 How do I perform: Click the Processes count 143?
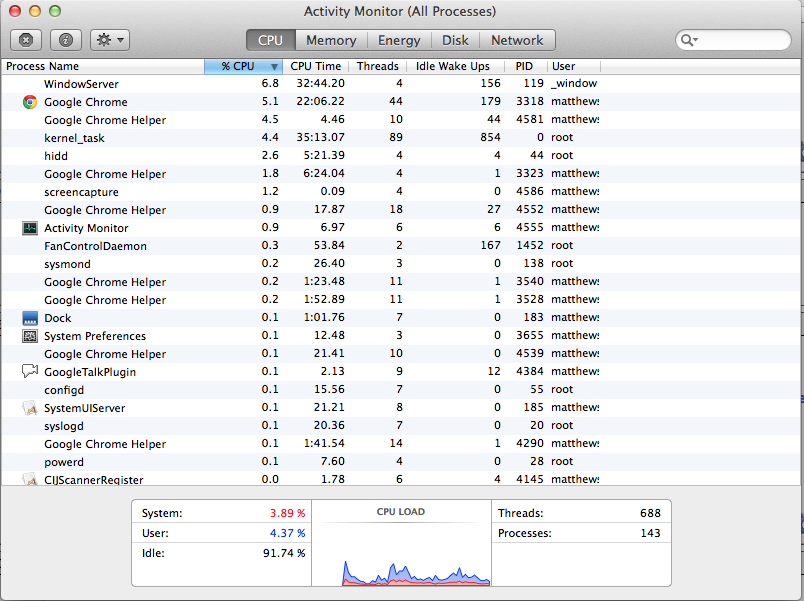(x=650, y=533)
